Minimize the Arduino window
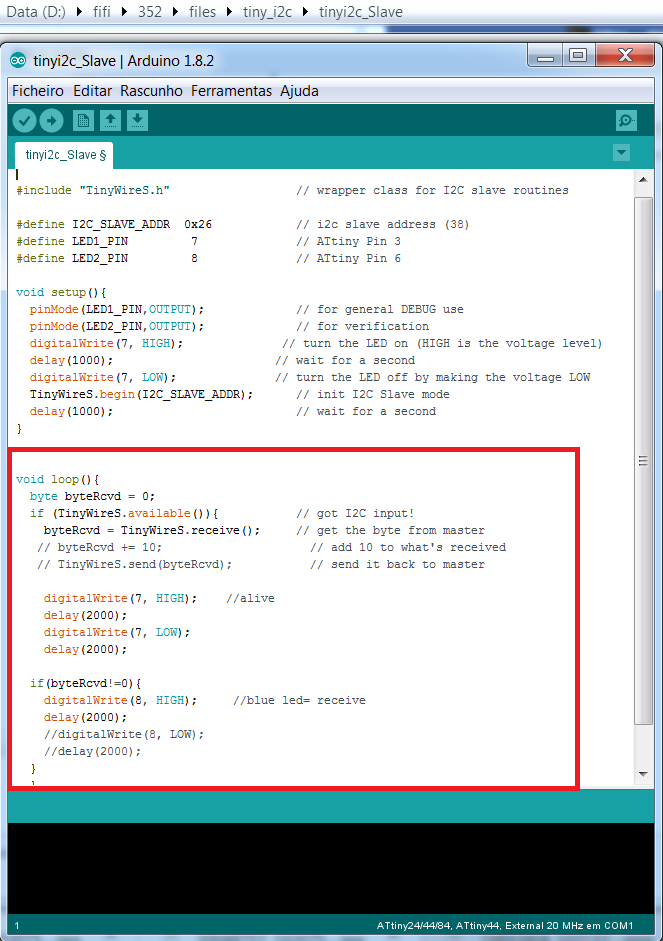The width and height of the screenshot is (663, 941). (545, 56)
